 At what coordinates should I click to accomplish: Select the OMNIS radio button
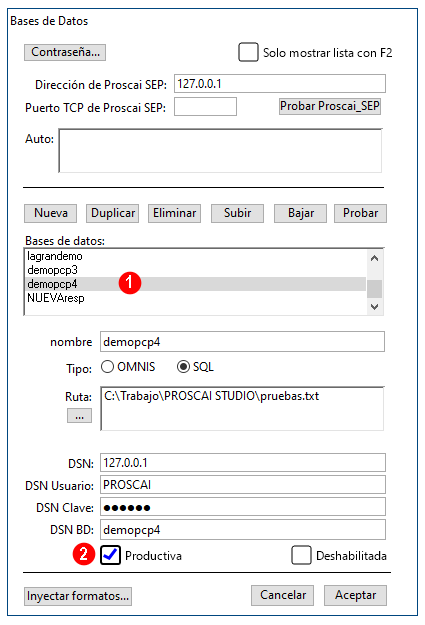pyautogui.click(x=107, y=367)
